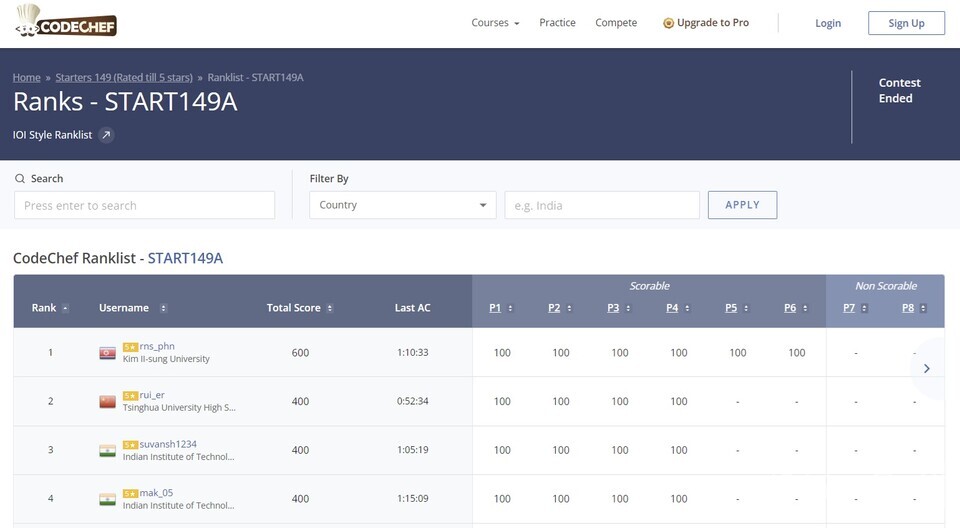This screenshot has width=960, height=528.
Task: Open the Country filter dropdown
Action: coord(402,205)
